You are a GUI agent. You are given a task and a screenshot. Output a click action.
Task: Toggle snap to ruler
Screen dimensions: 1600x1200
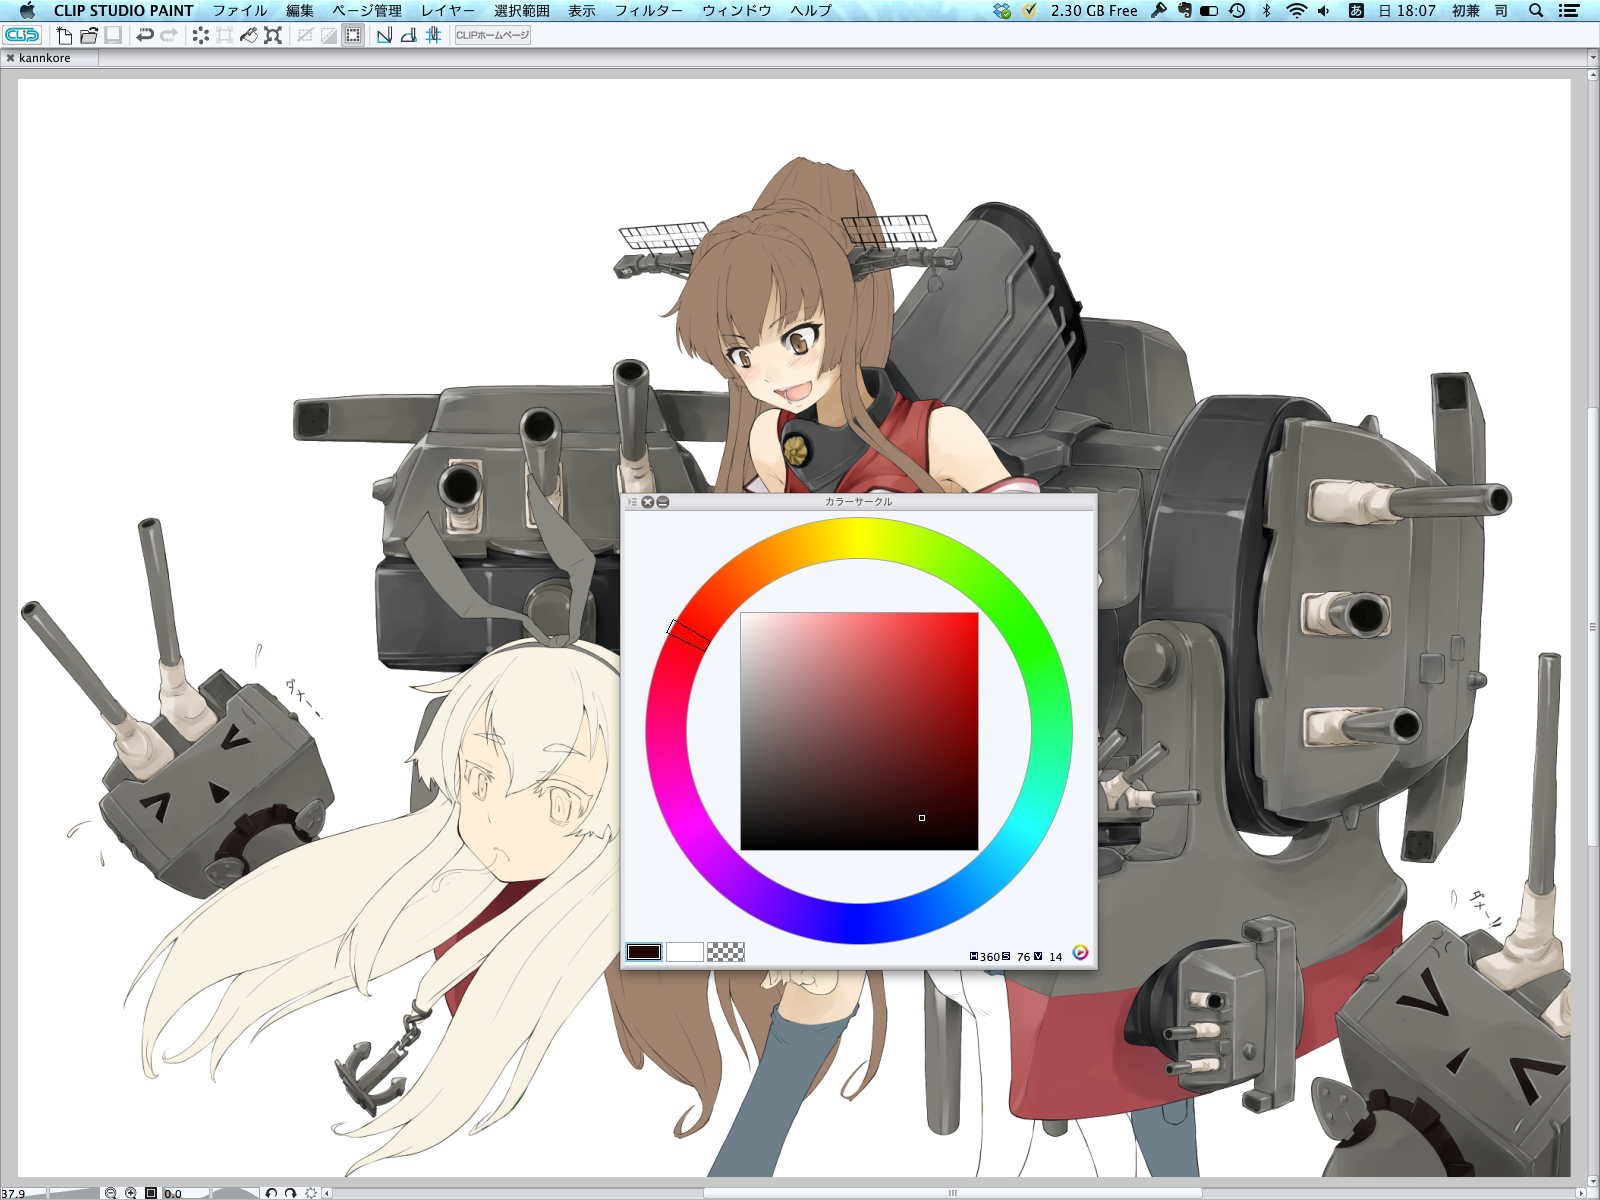pos(384,35)
